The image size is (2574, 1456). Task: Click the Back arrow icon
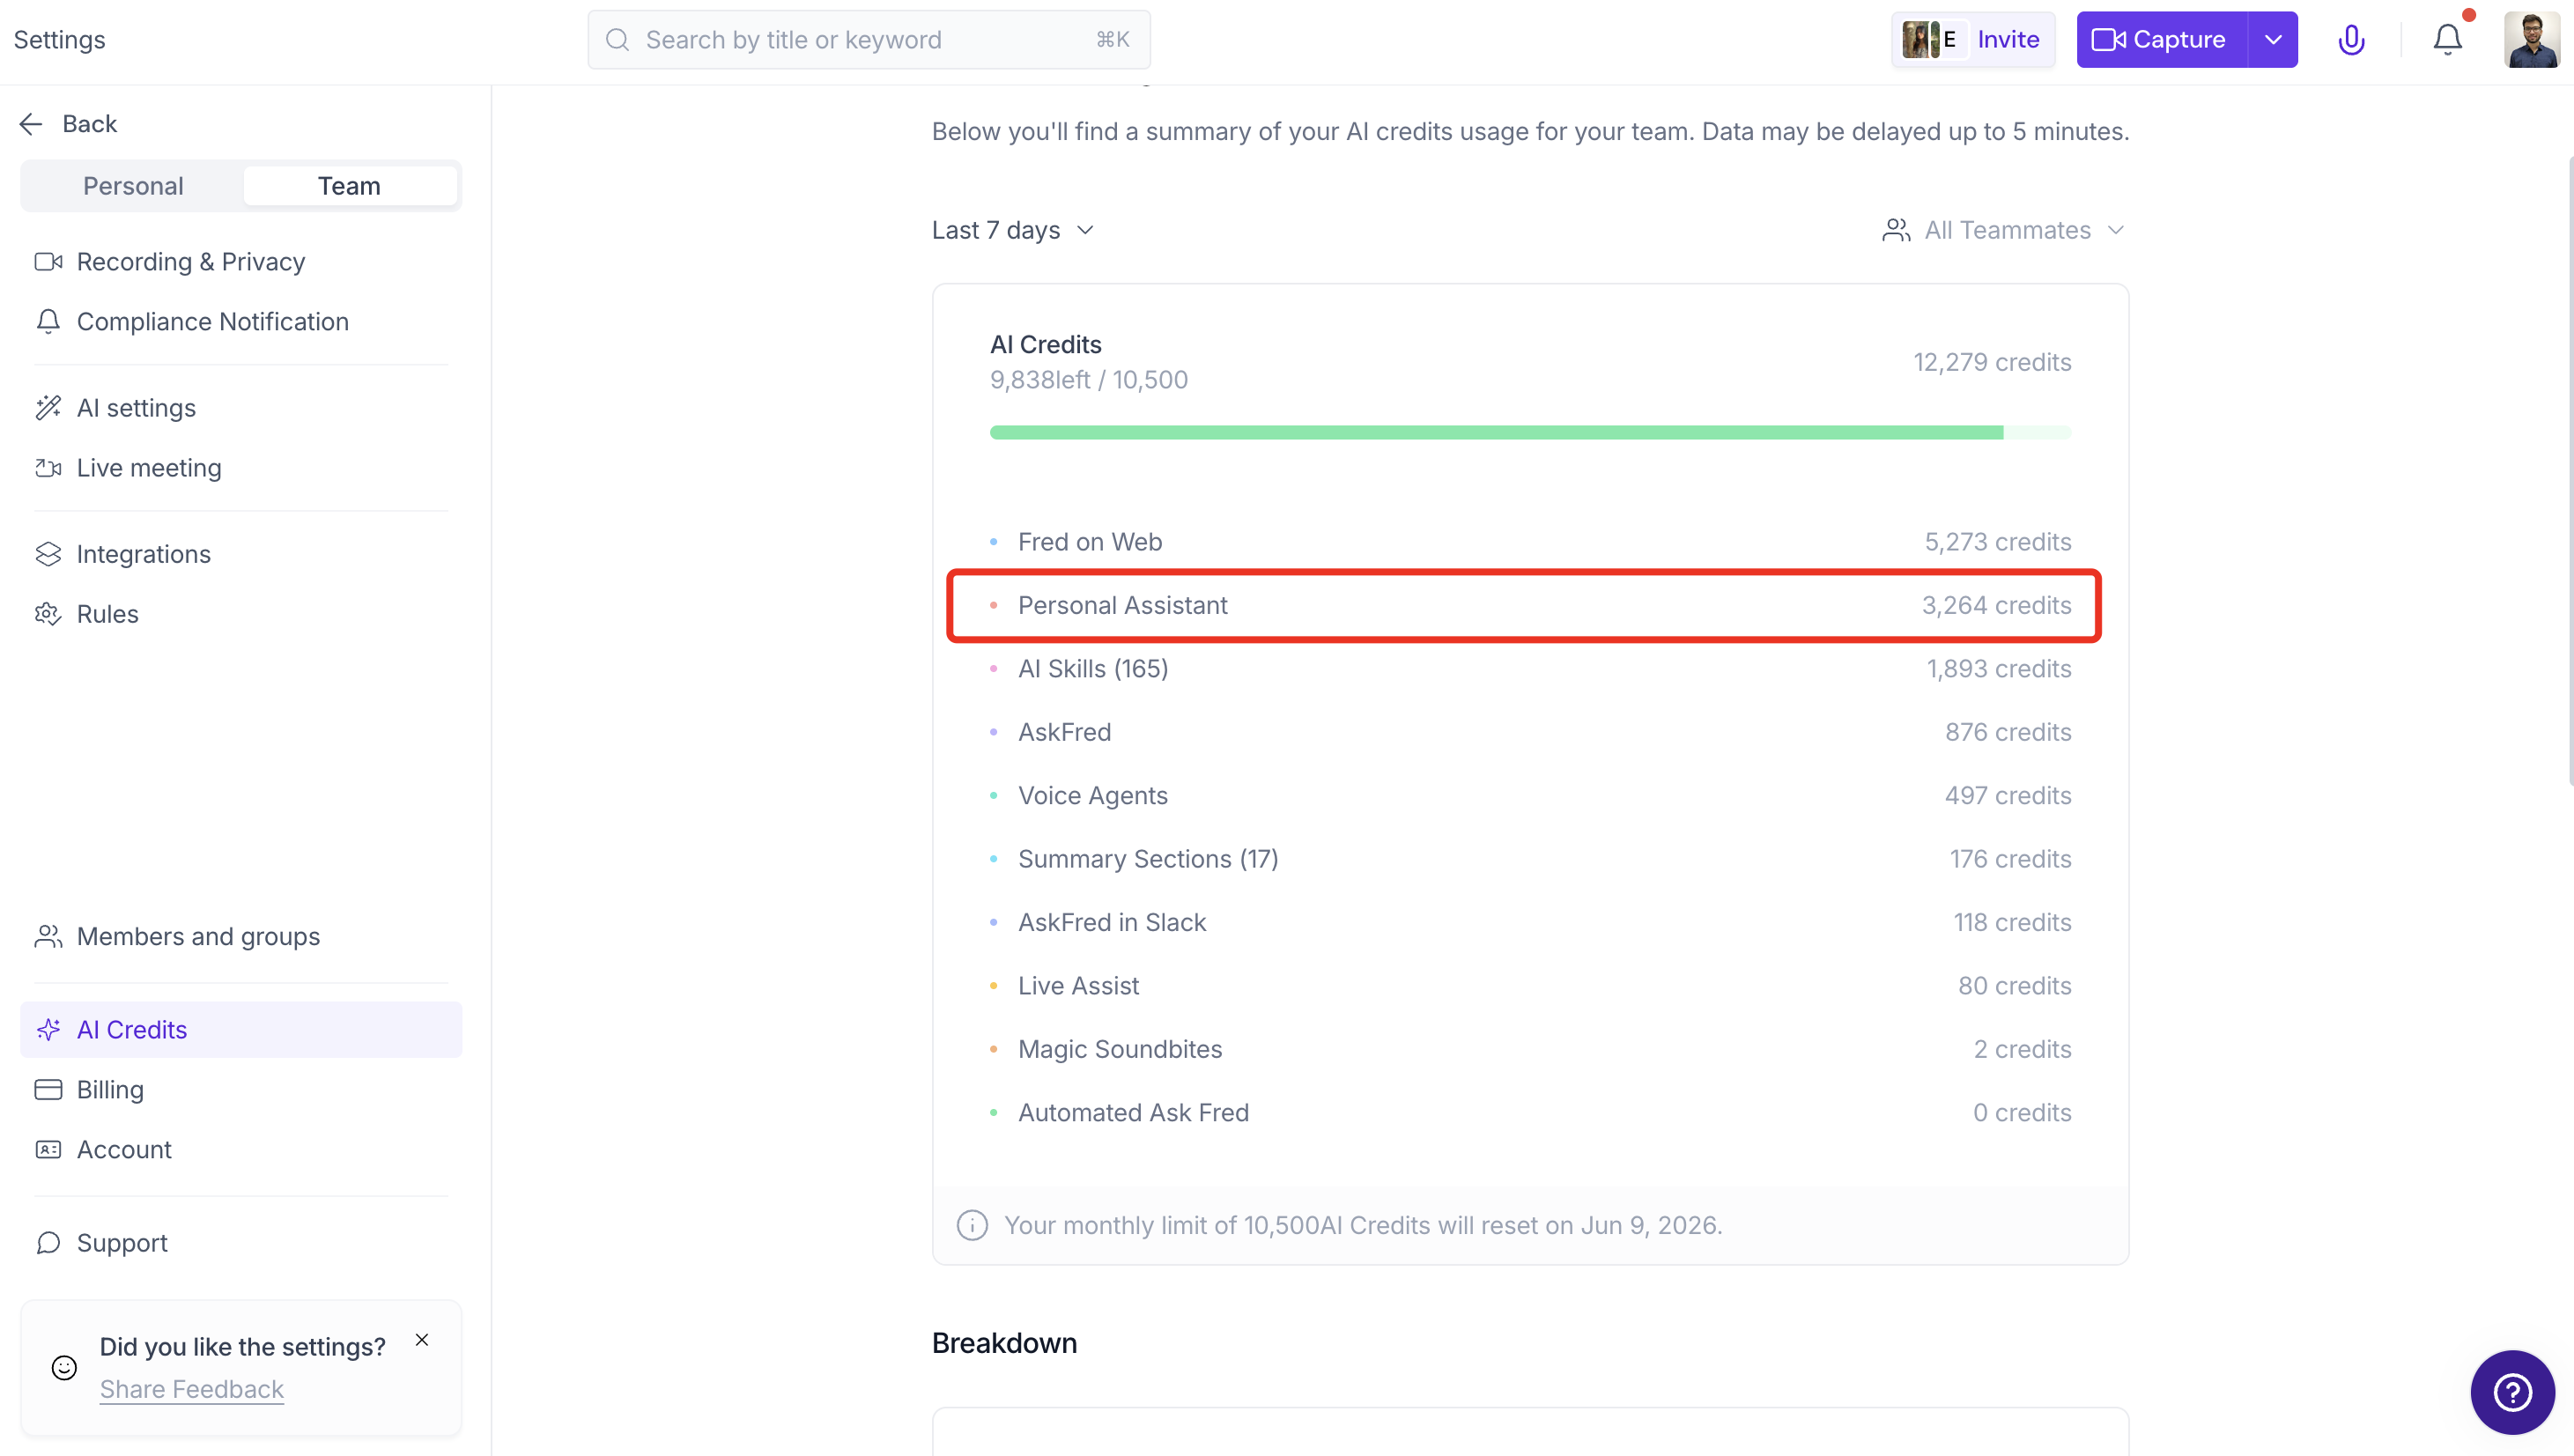31,124
